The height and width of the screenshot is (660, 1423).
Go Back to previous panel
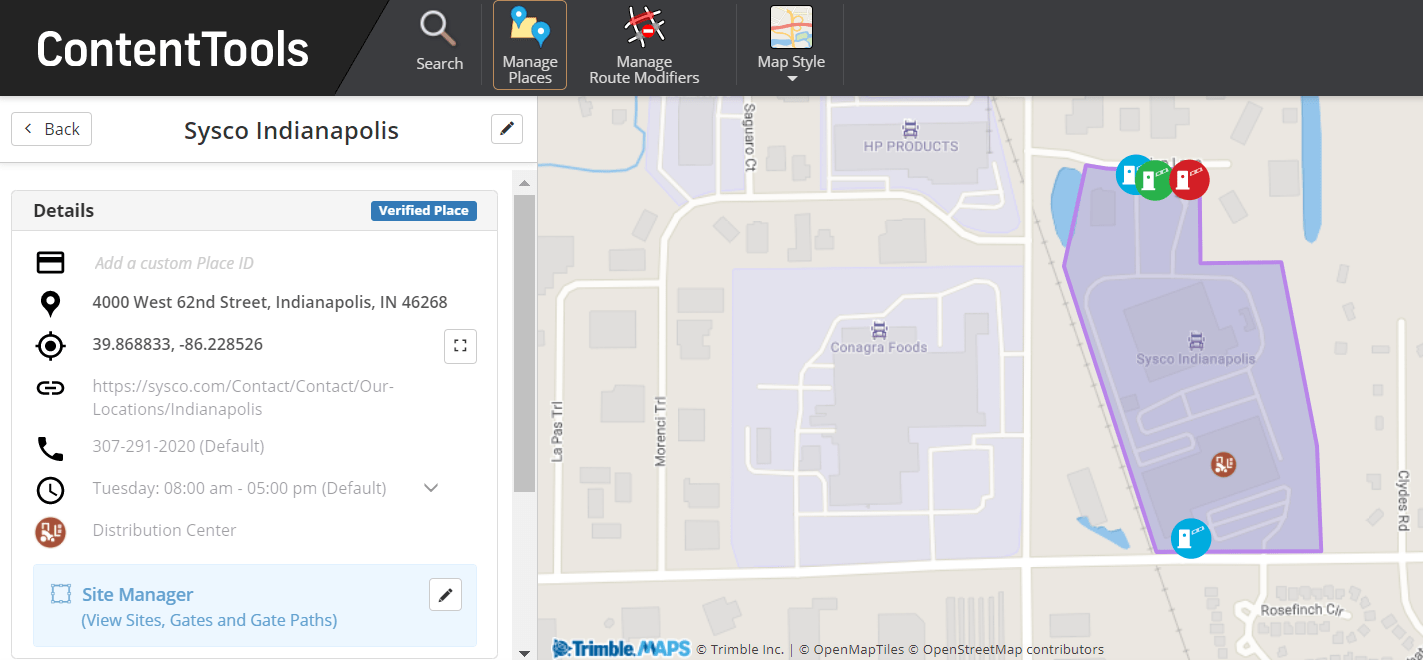click(x=52, y=129)
